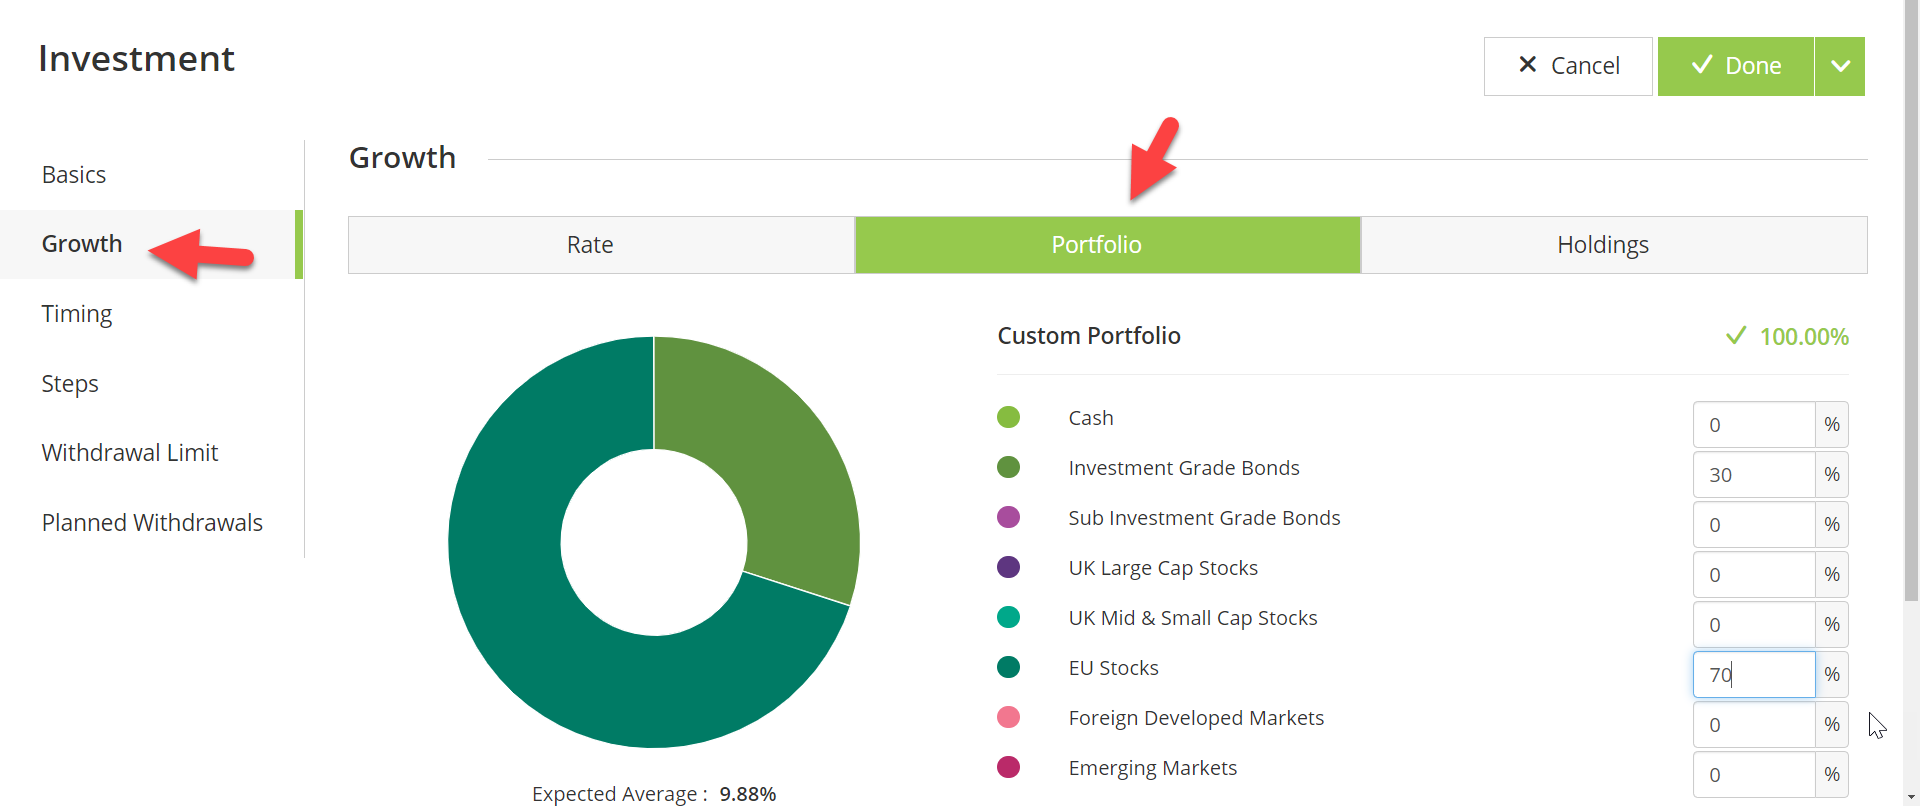The width and height of the screenshot is (1920, 806).
Task: Click Done to save the investment
Action: (x=1736, y=66)
